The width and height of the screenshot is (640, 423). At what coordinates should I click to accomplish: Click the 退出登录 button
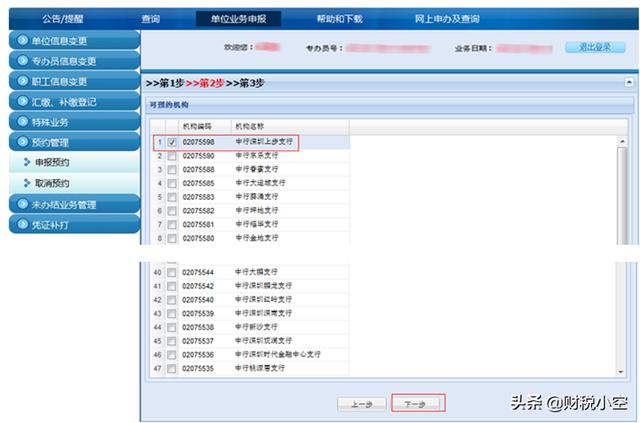pyautogui.click(x=595, y=47)
